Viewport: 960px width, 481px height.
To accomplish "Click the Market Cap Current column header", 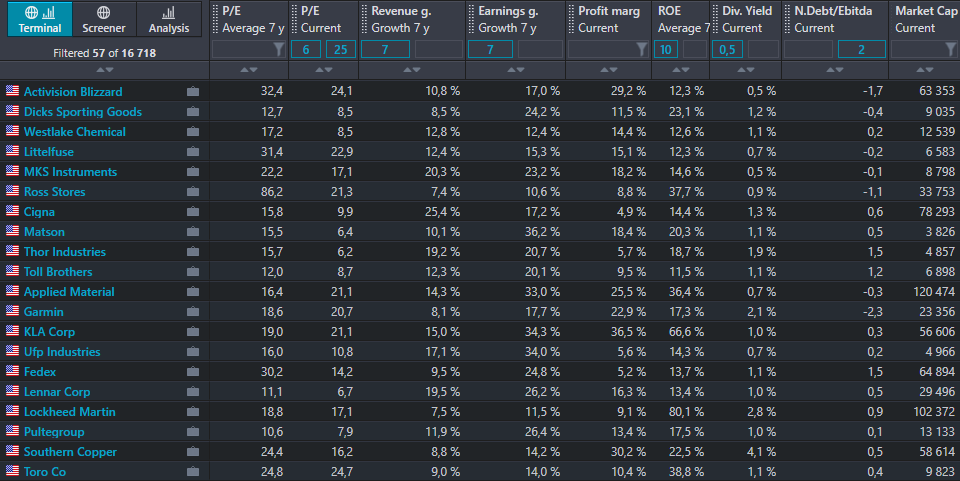I will [x=926, y=20].
